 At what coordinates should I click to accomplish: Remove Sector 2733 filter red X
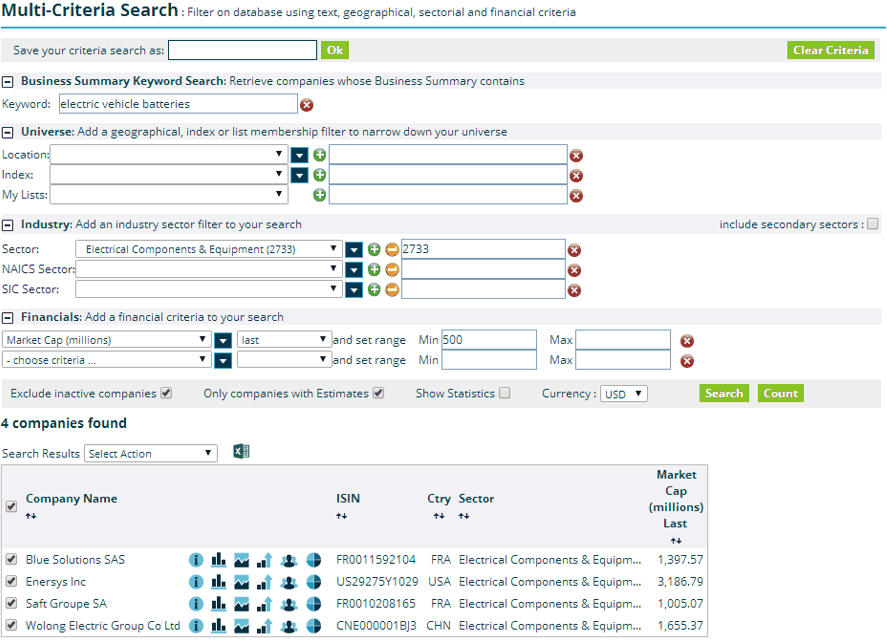574,250
